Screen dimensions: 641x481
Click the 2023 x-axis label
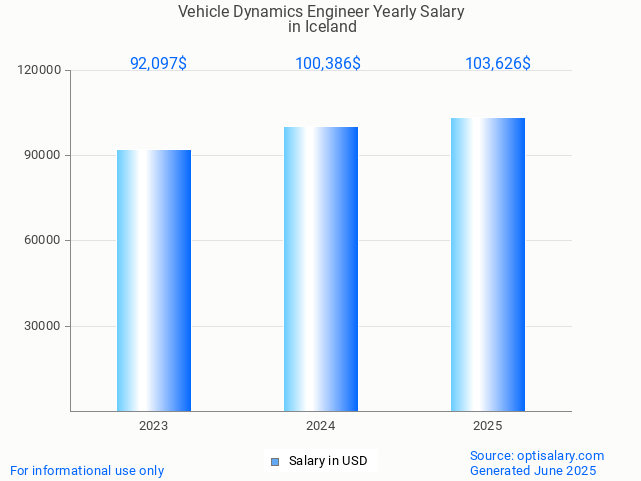154,426
